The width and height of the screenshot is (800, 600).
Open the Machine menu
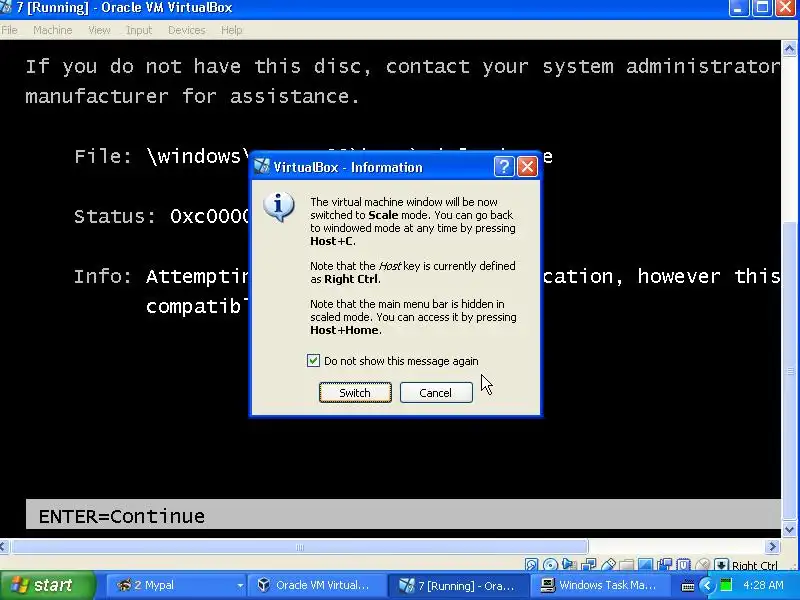point(53,30)
